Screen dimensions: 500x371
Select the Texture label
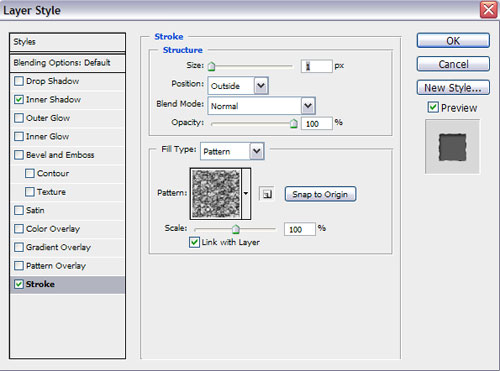point(51,192)
